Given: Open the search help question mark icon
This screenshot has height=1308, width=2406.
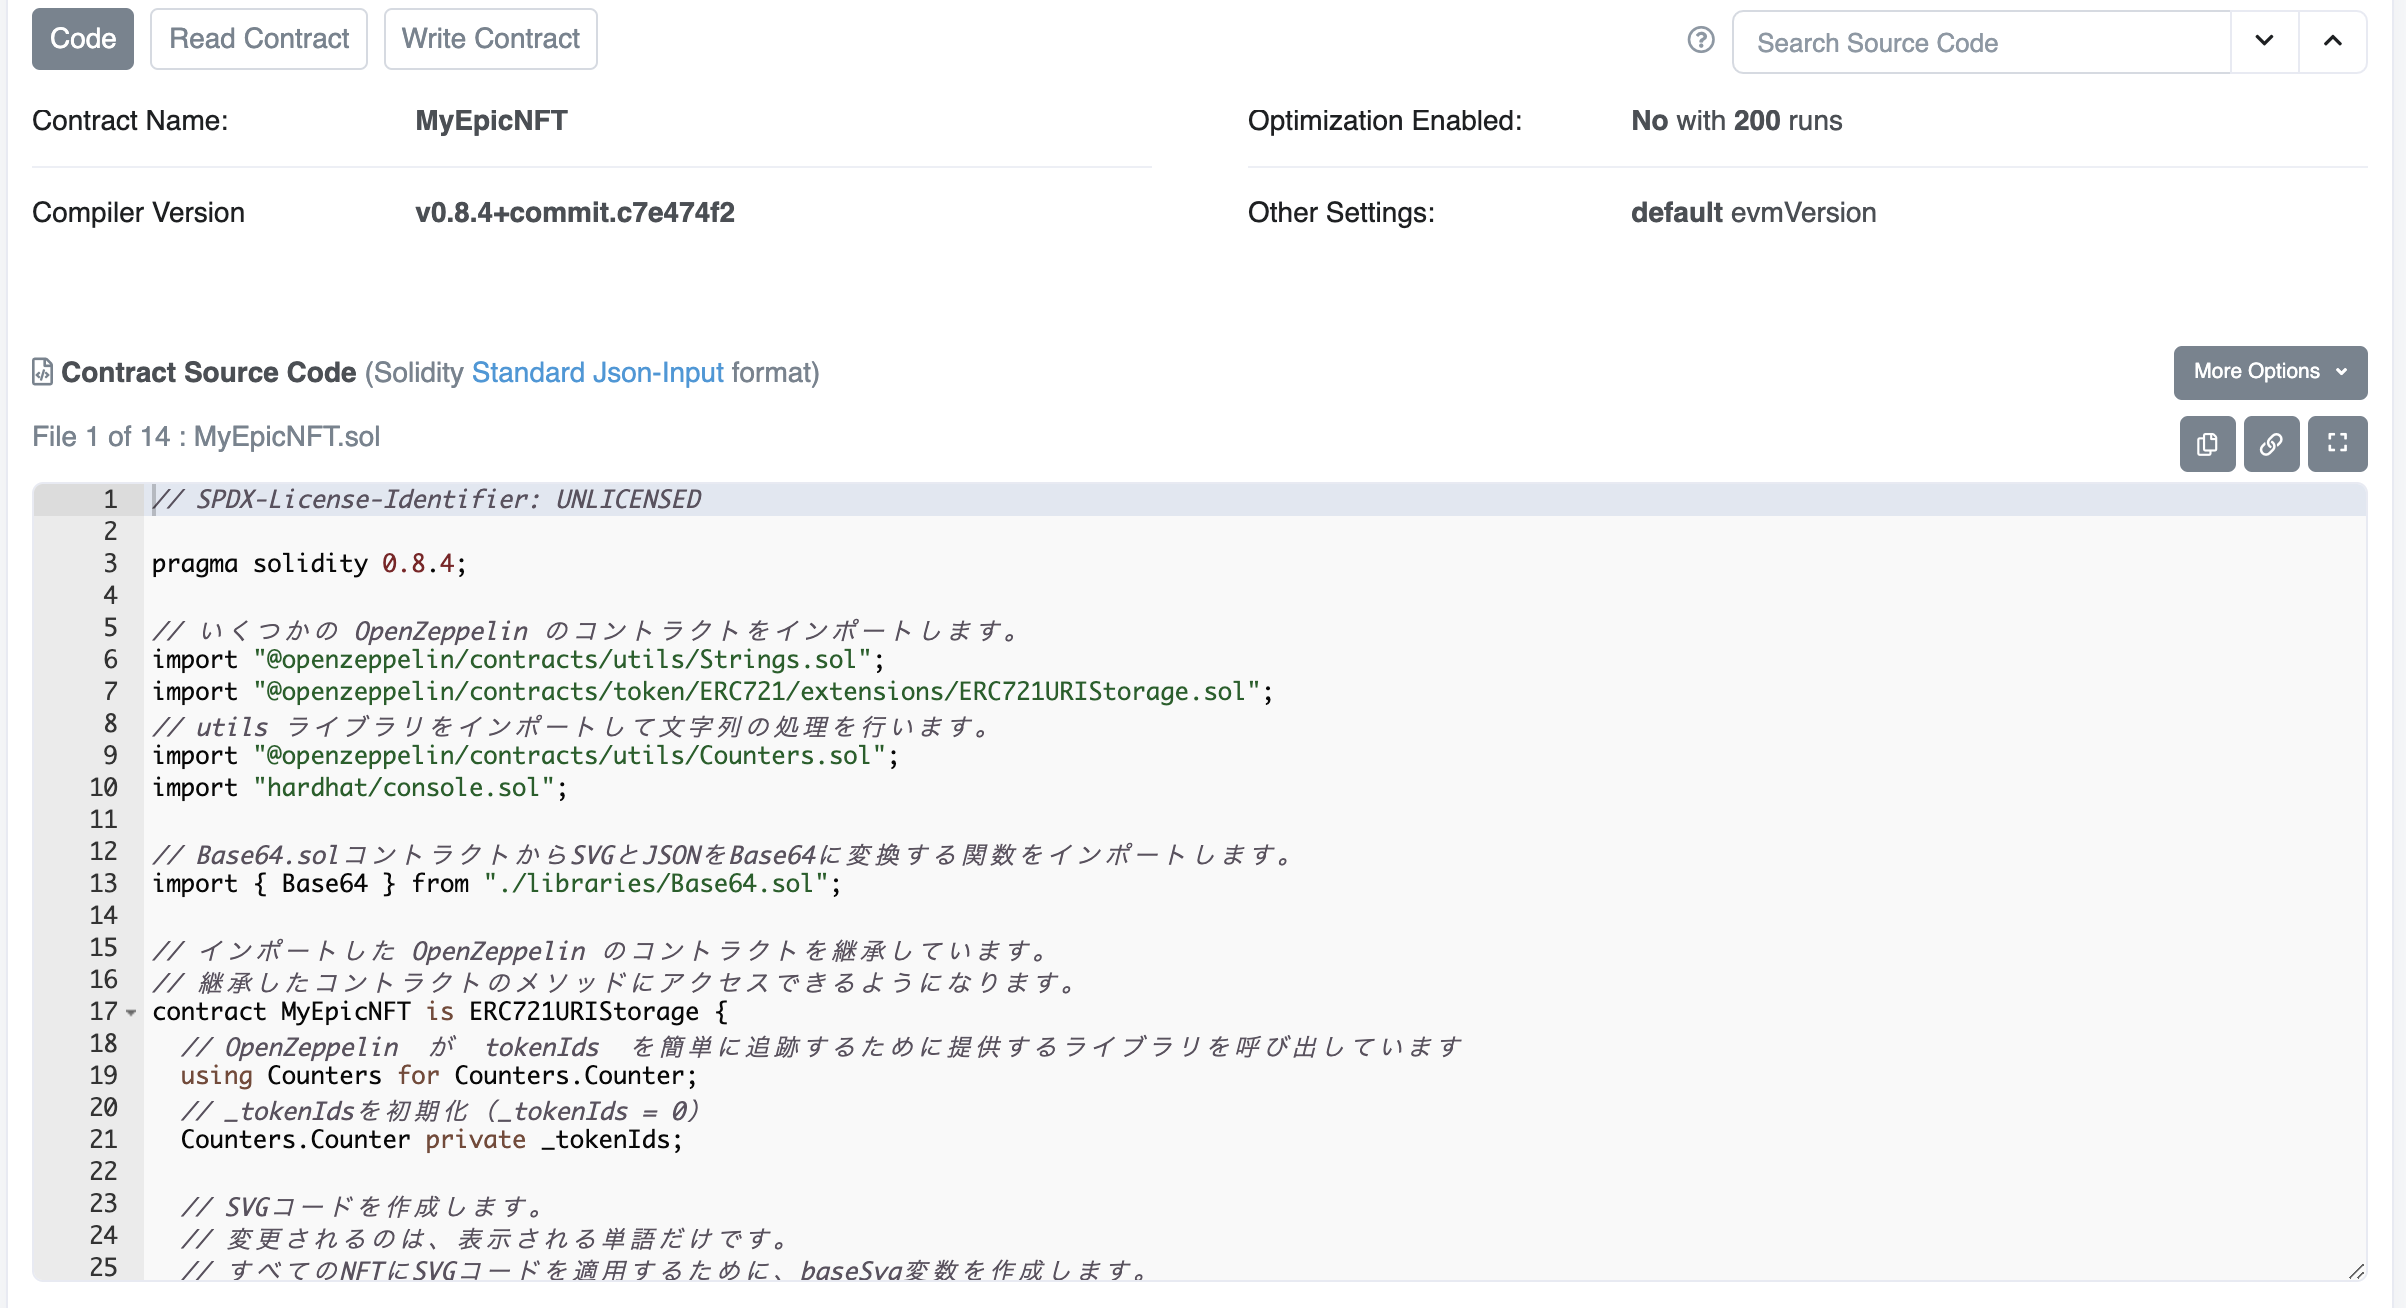Looking at the screenshot, I should click(1700, 40).
